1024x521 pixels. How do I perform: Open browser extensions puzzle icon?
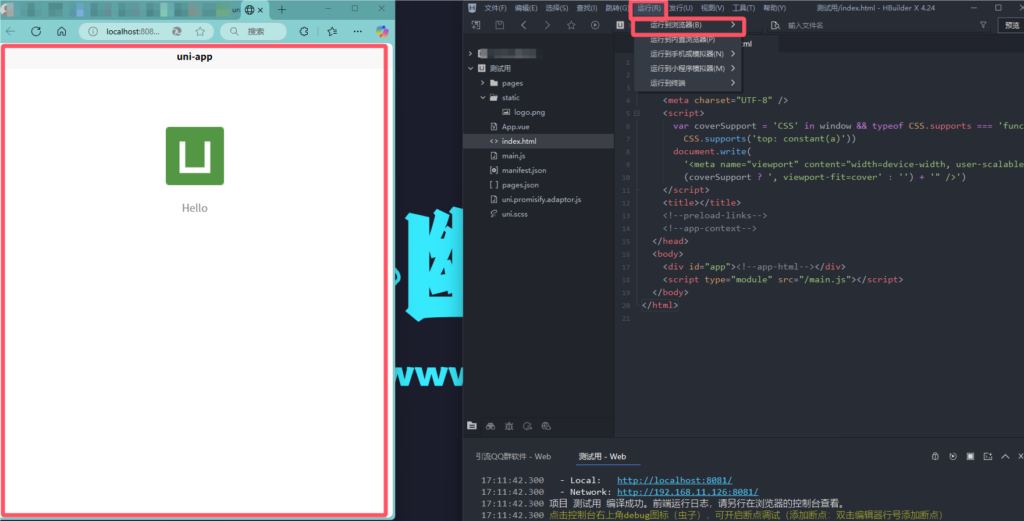point(304,31)
